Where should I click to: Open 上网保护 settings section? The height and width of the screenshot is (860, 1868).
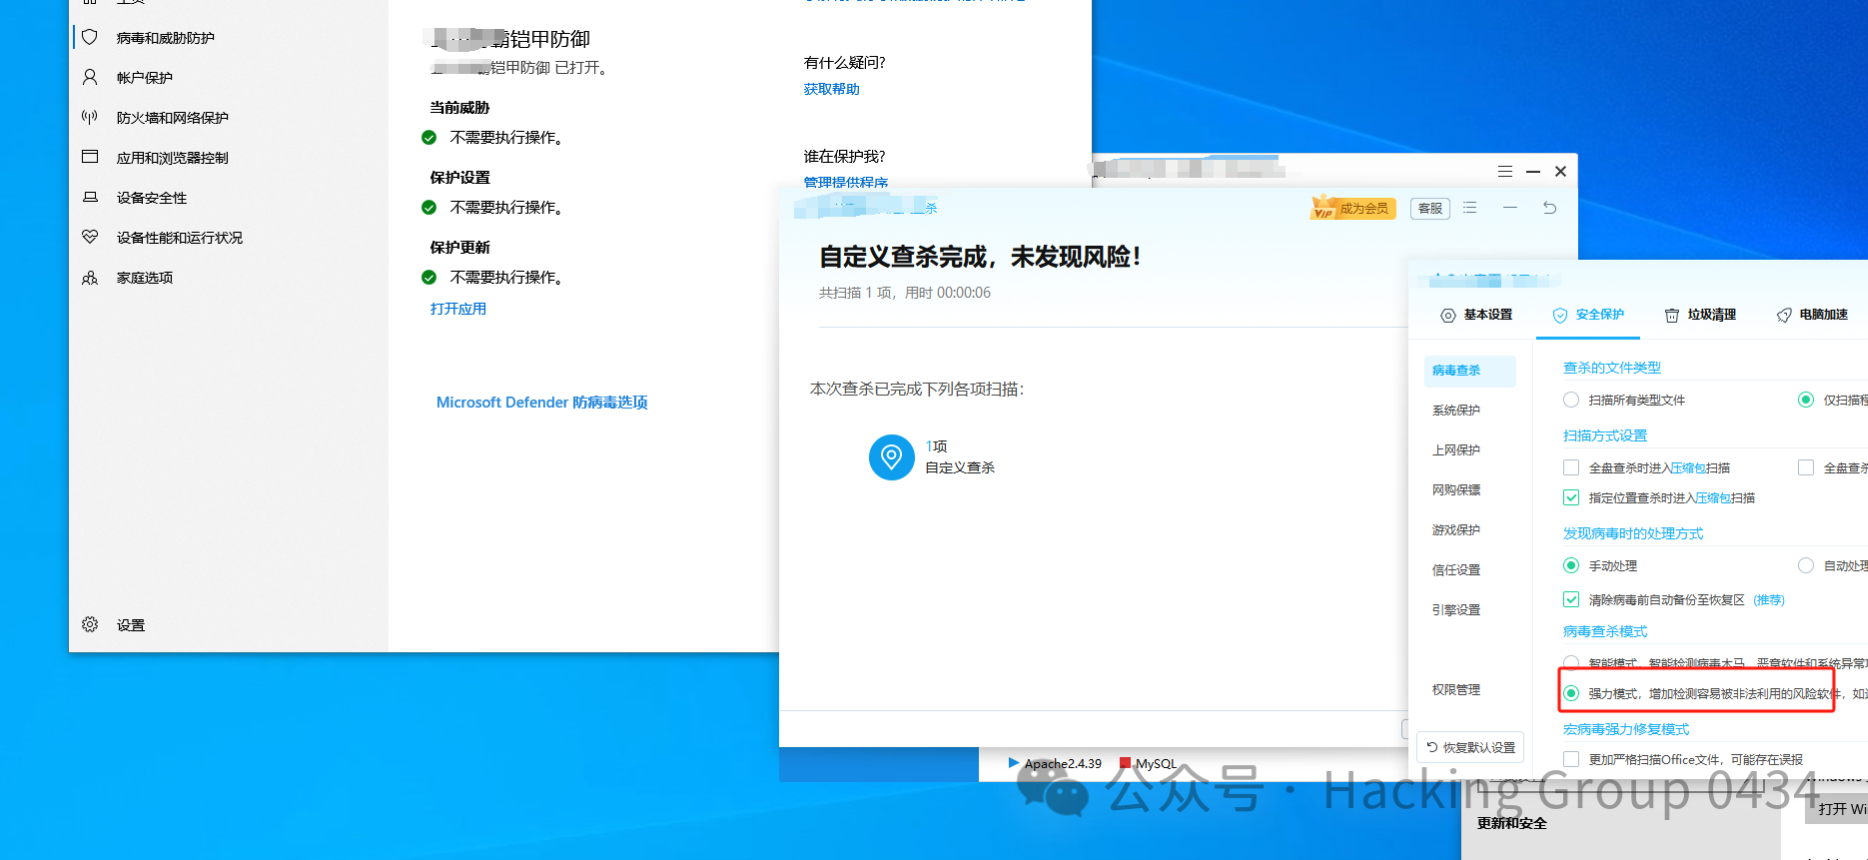click(x=1456, y=450)
